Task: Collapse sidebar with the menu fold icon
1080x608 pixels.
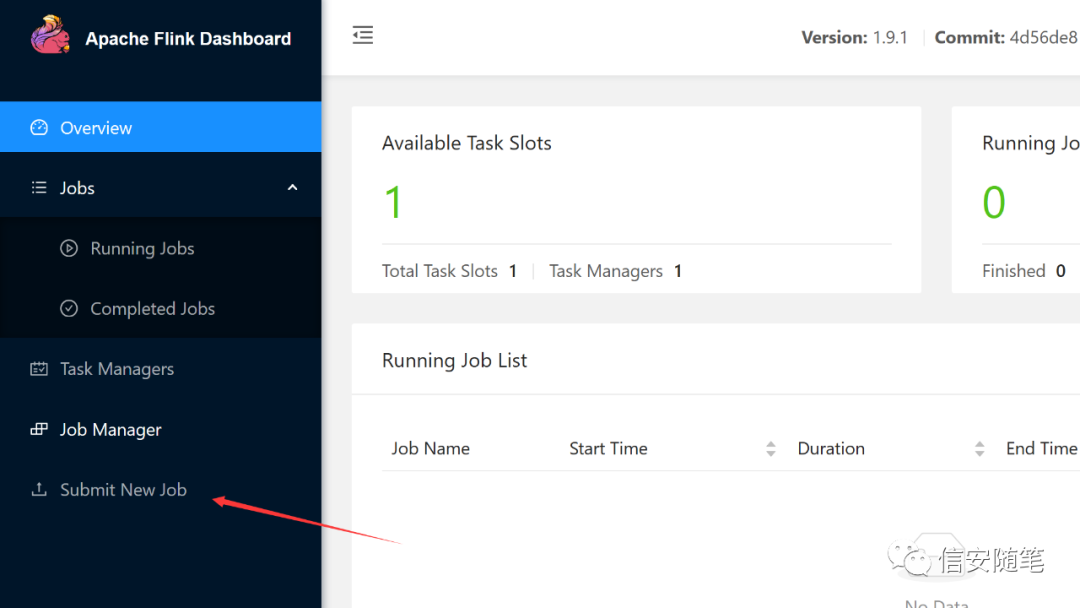Action: [x=363, y=35]
